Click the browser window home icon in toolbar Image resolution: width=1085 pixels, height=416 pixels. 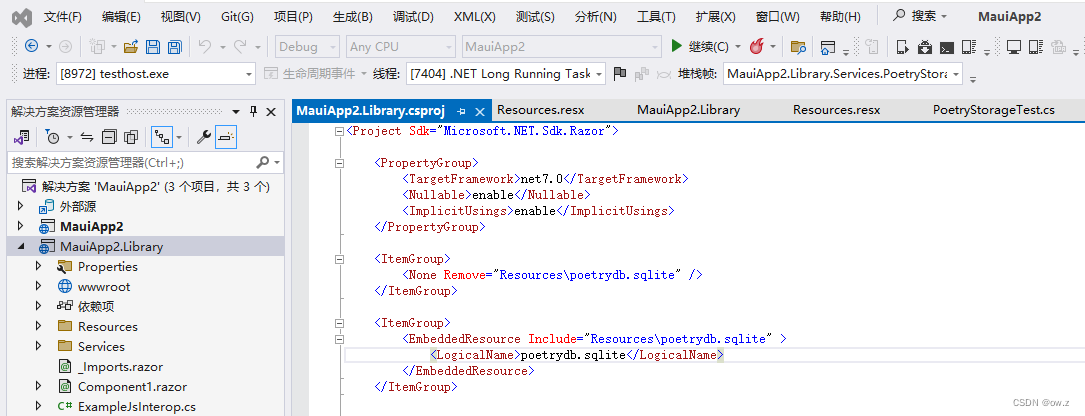(827, 47)
